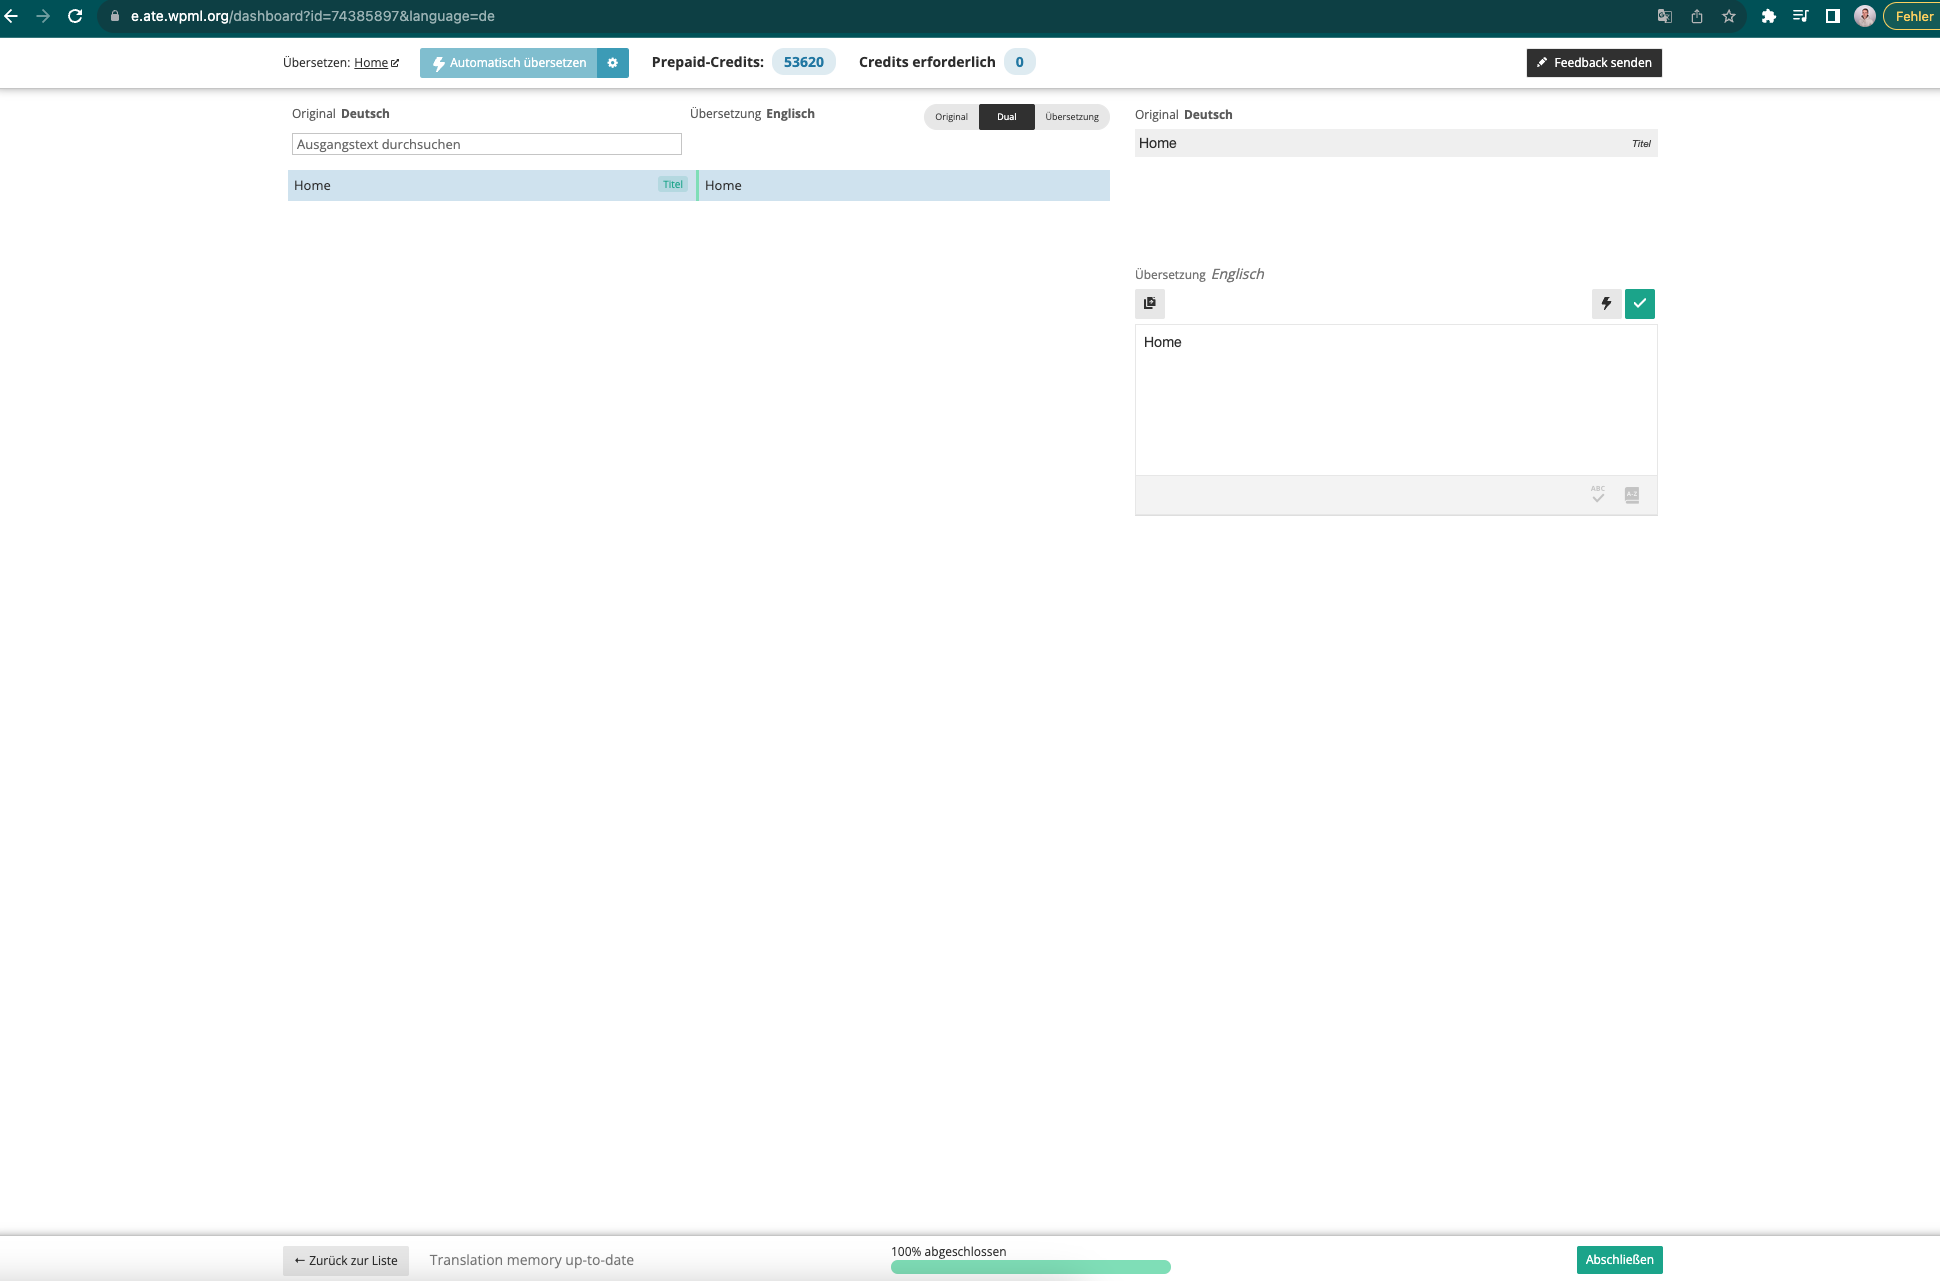Image resolution: width=1940 pixels, height=1281 pixels.
Task: Click the prepaid credits value 53620
Action: pos(804,62)
